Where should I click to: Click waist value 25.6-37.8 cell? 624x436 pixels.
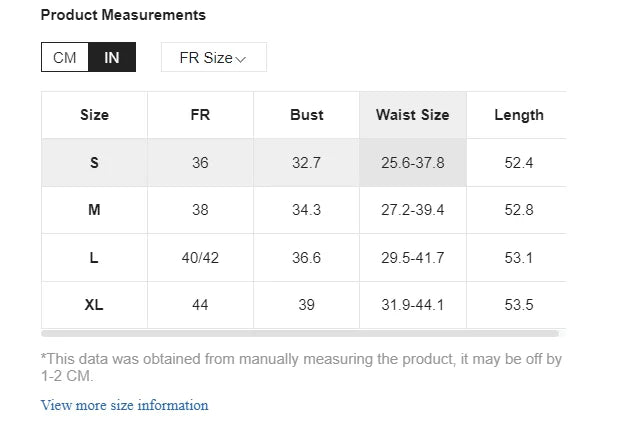coord(412,162)
